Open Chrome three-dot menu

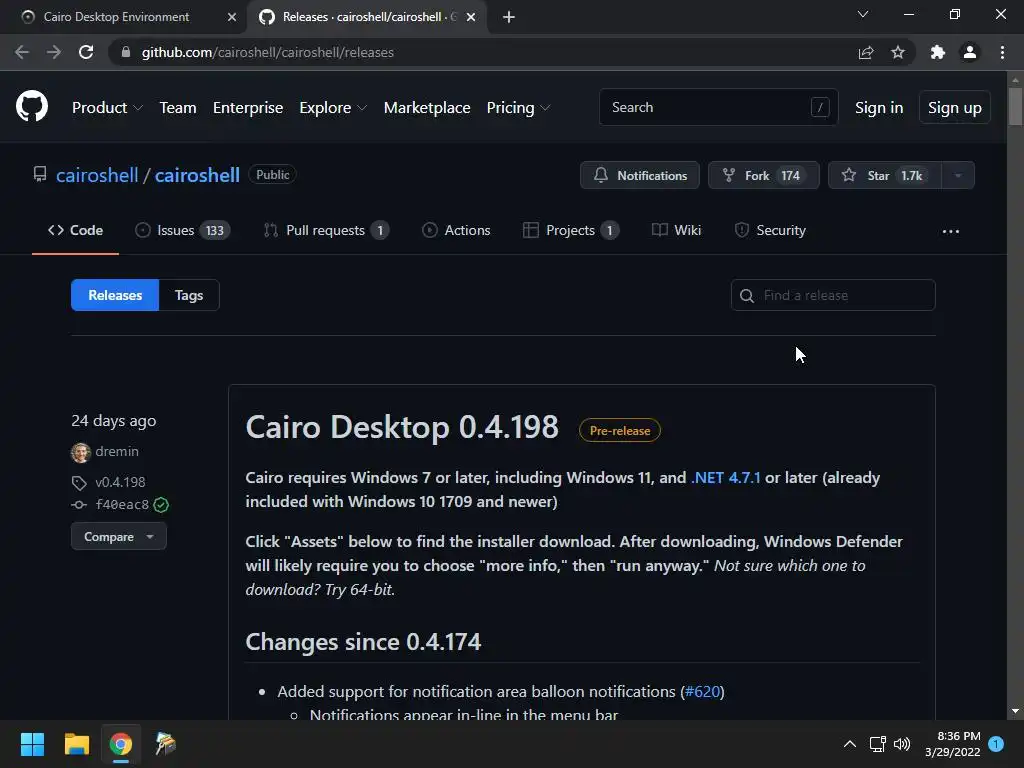click(1002, 52)
